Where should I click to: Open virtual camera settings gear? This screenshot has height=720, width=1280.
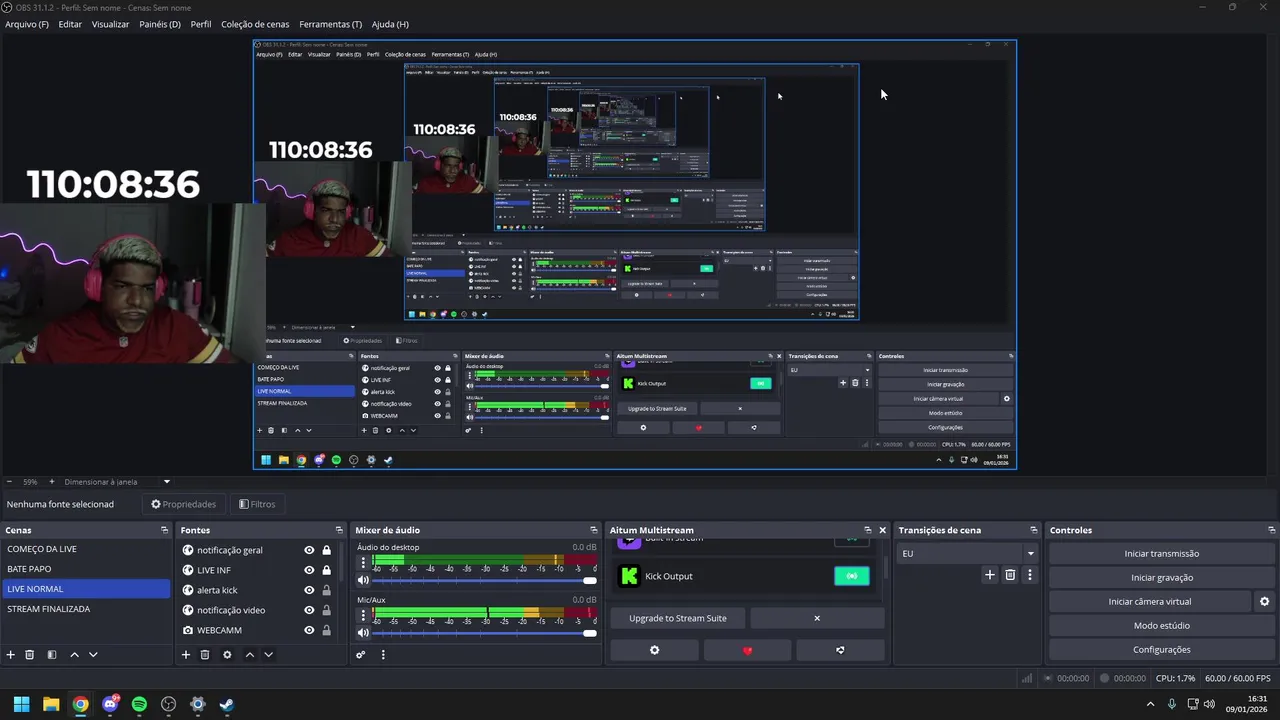[x=1264, y=602]
